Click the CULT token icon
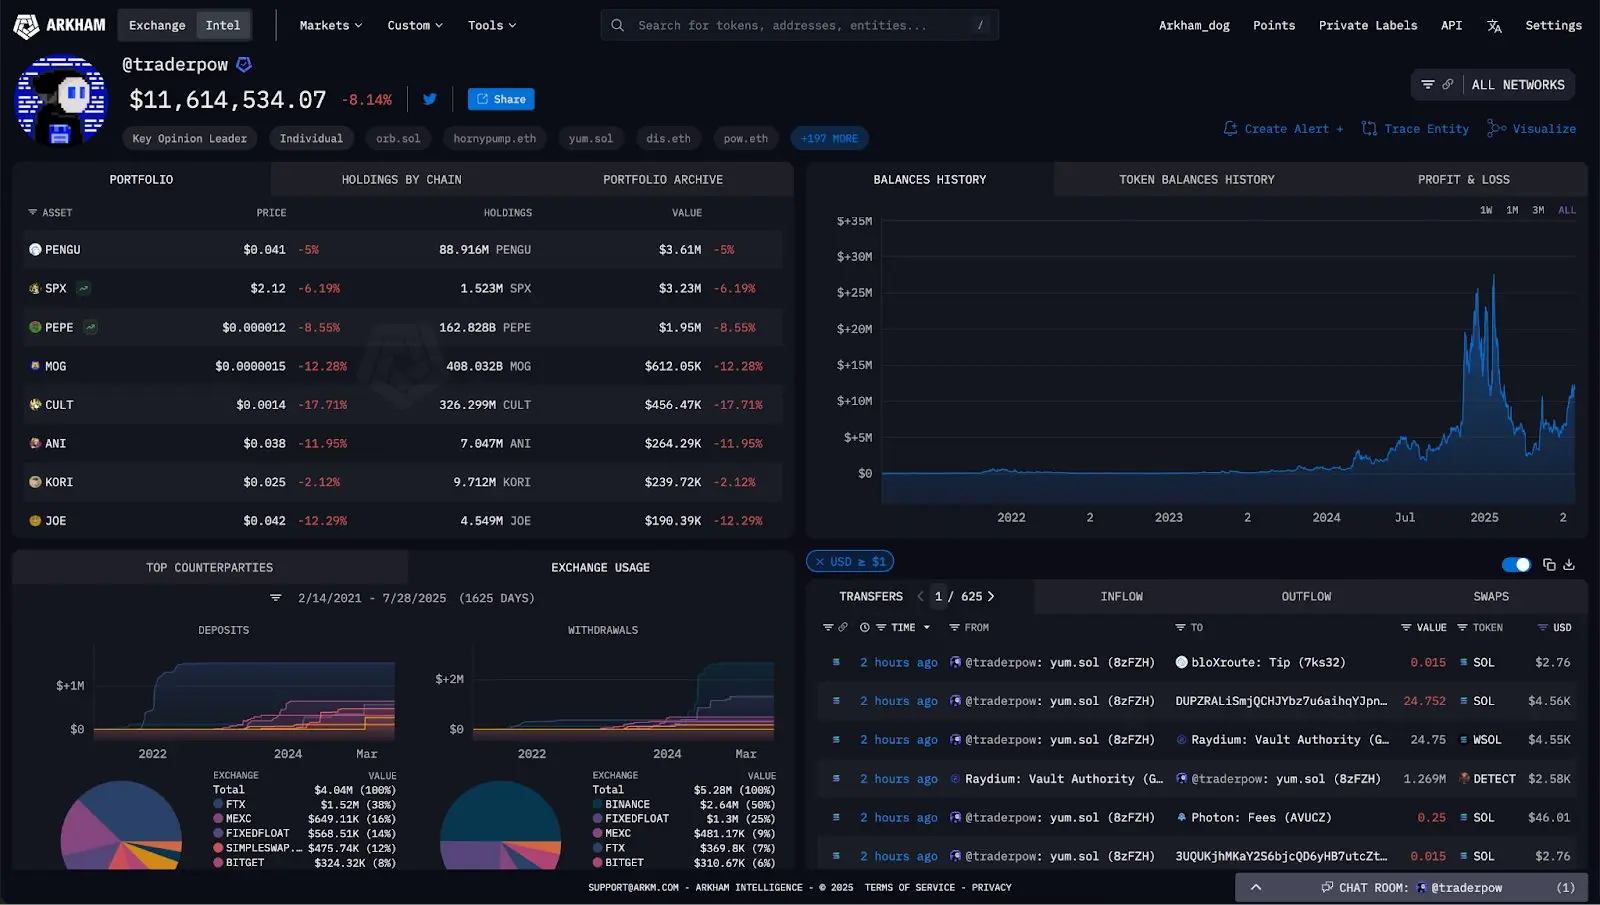 35,405
